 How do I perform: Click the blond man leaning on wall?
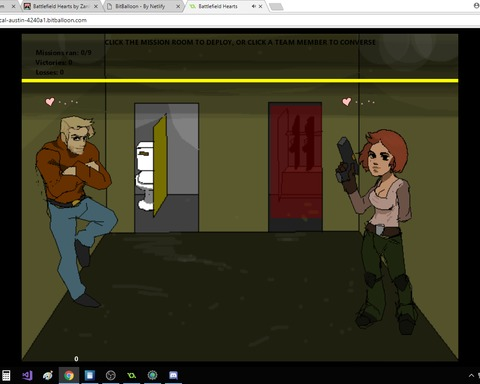(x=75, y=210)
